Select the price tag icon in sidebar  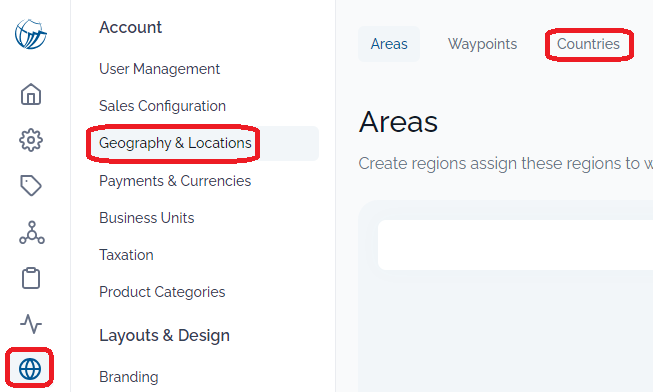31,186
